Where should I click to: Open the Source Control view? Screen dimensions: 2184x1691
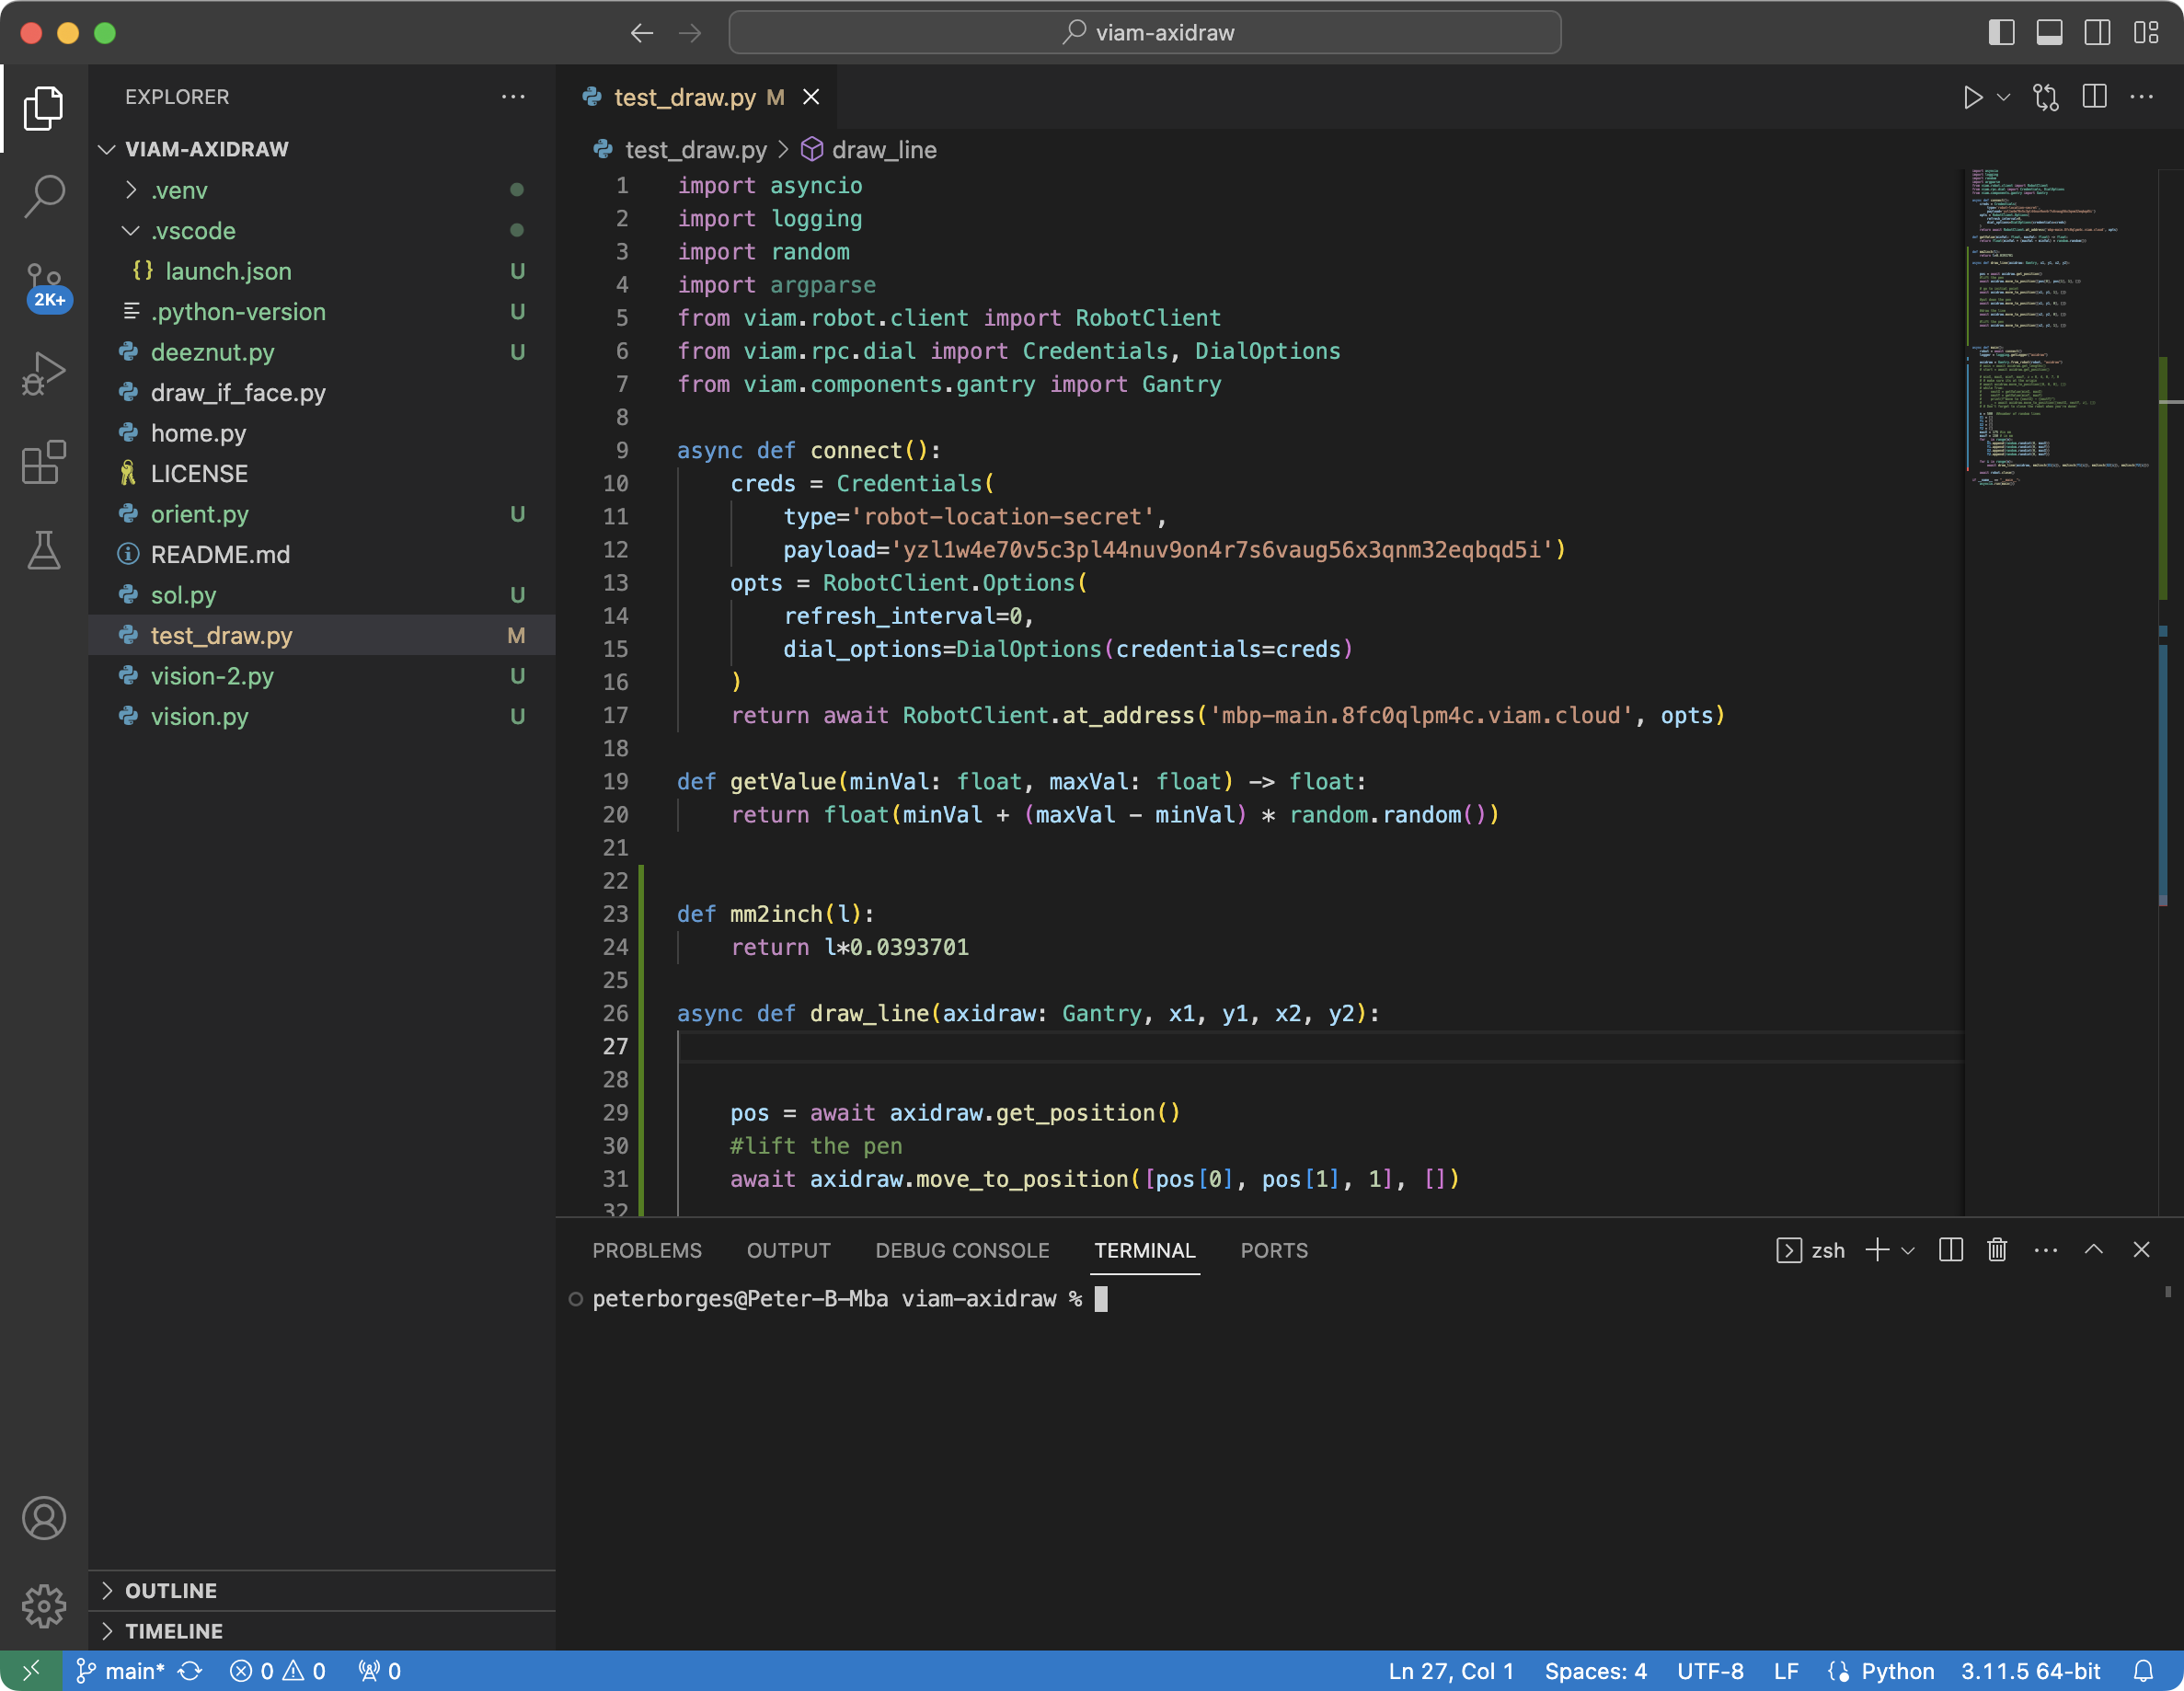click(x=44, y=285)
